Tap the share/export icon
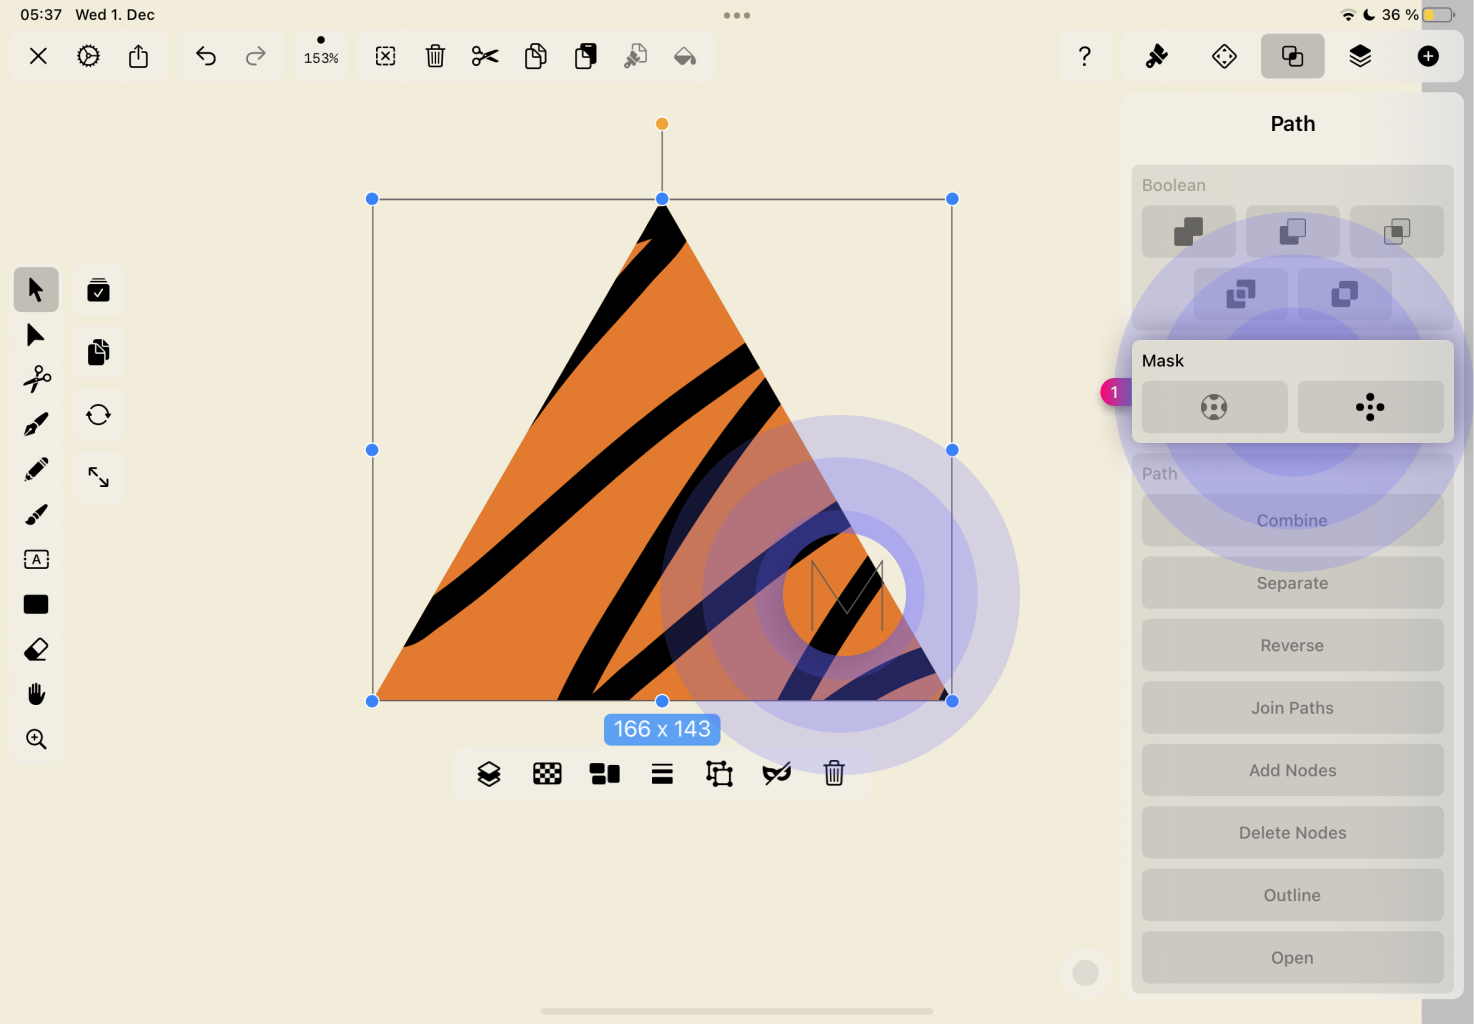This screenshot has width=1474, height=1024. pos(138,56)
